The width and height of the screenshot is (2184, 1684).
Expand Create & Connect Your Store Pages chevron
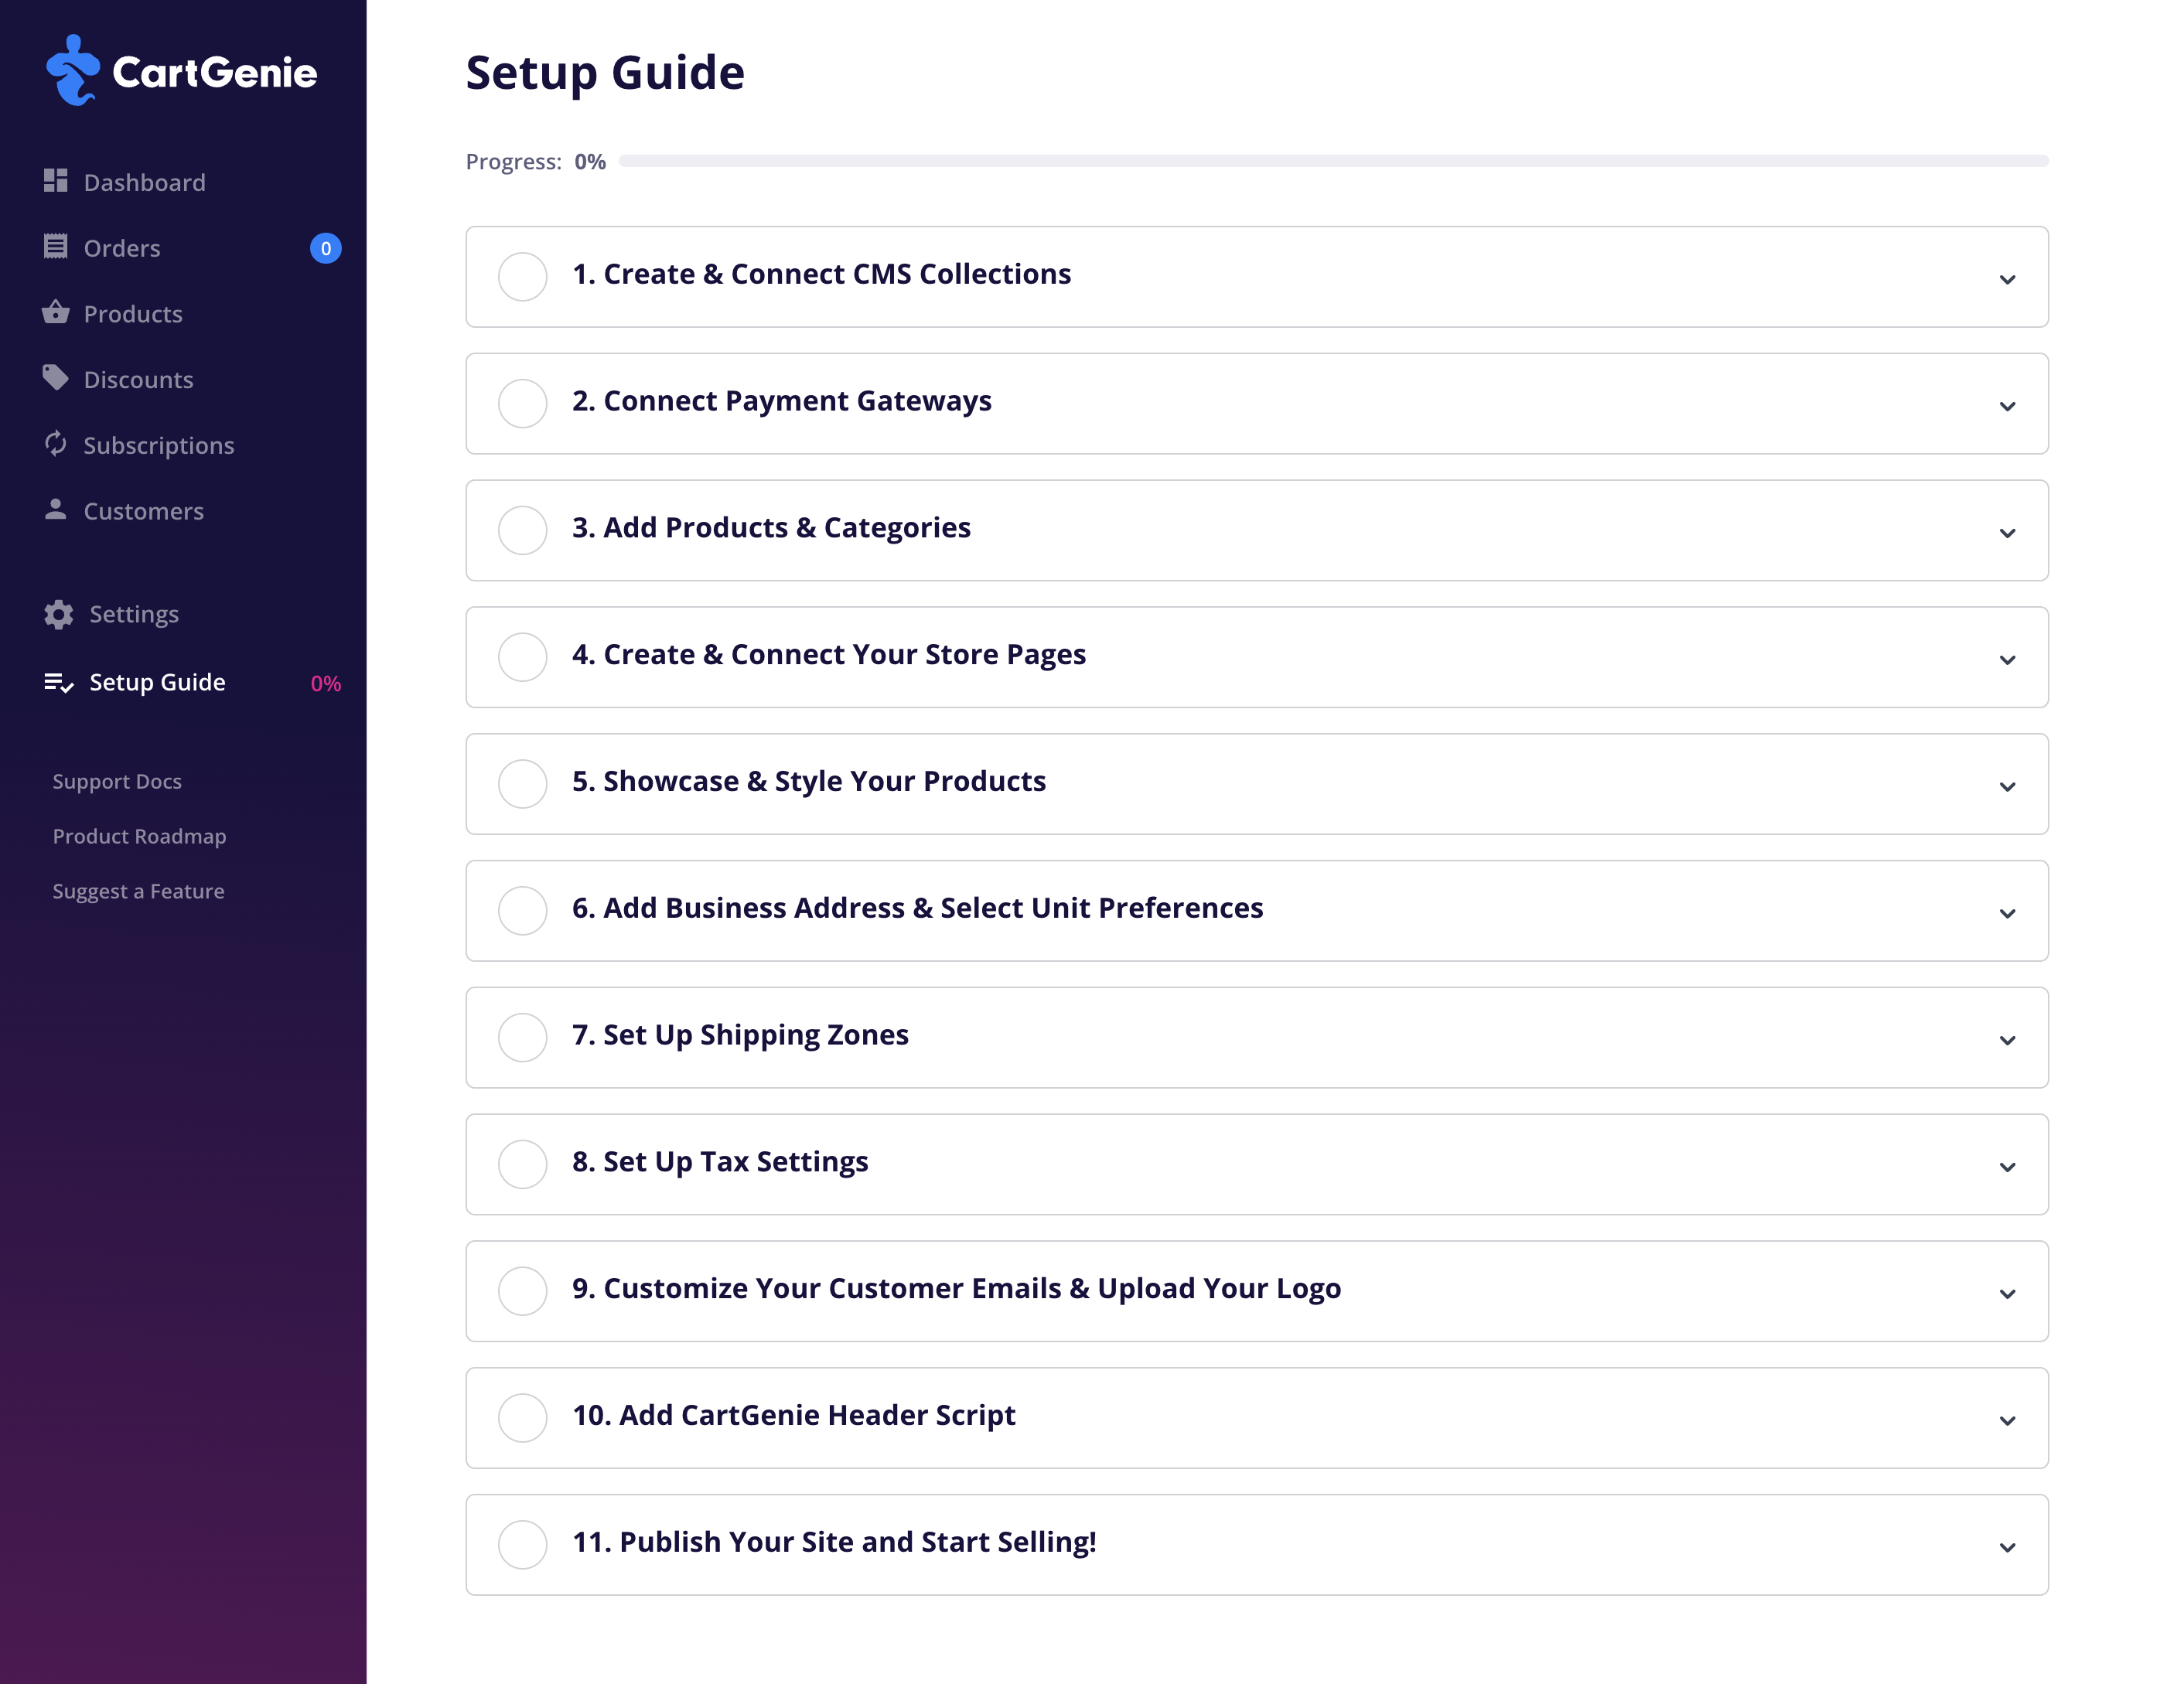2007,660
